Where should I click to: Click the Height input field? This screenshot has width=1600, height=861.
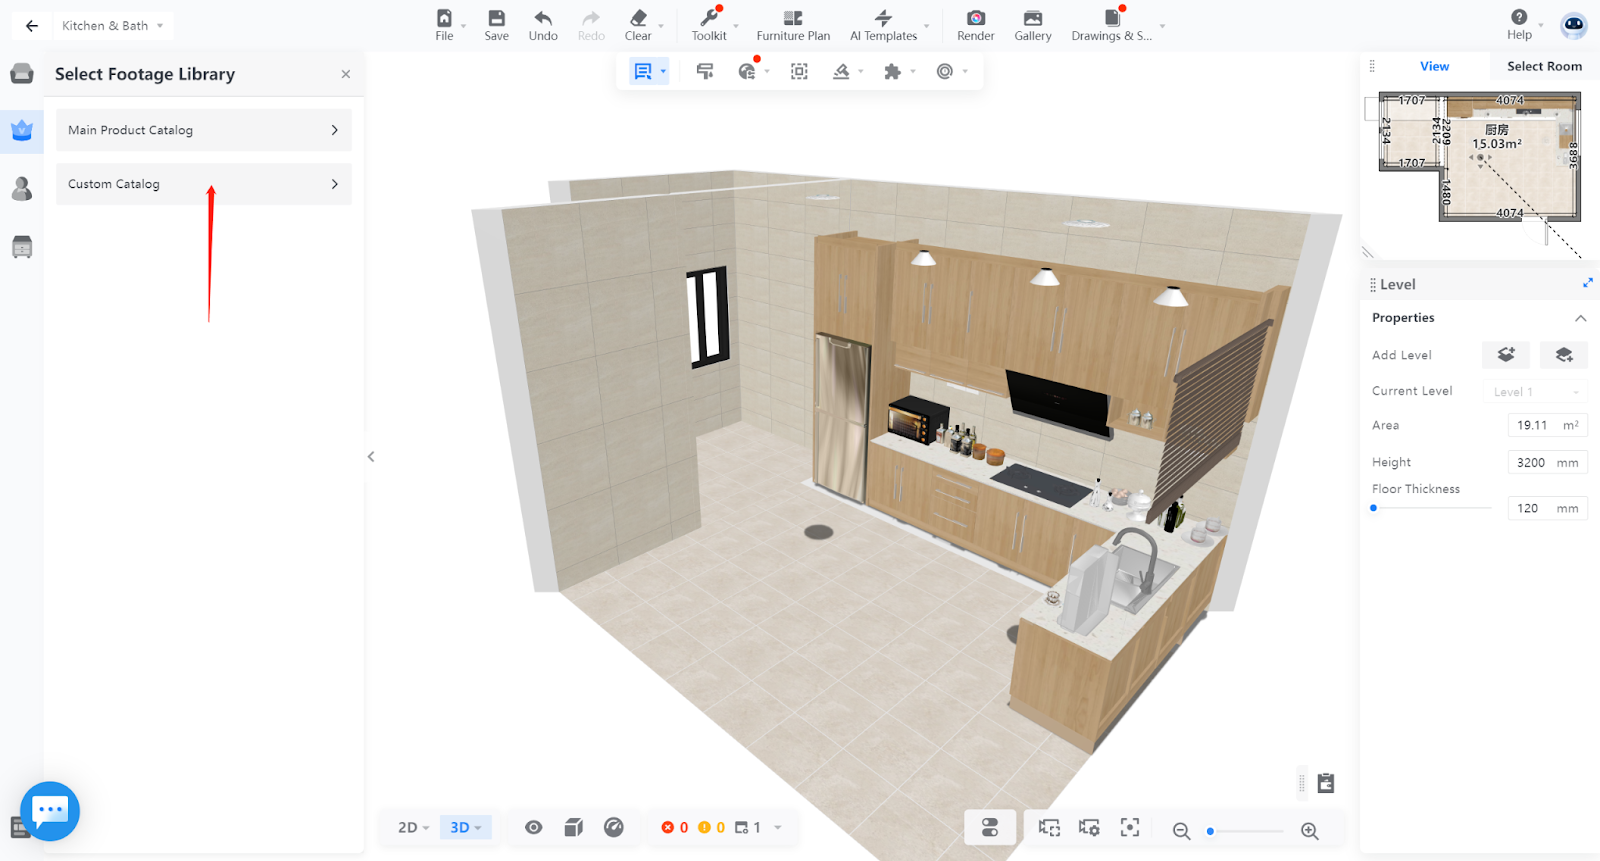1531,462
